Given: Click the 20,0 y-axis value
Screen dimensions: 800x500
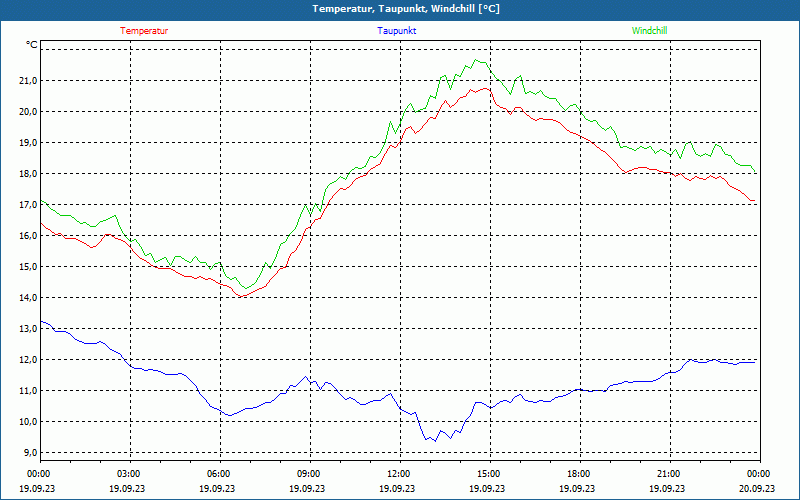Looking at the screenshot, I should (x=29, y=112).
